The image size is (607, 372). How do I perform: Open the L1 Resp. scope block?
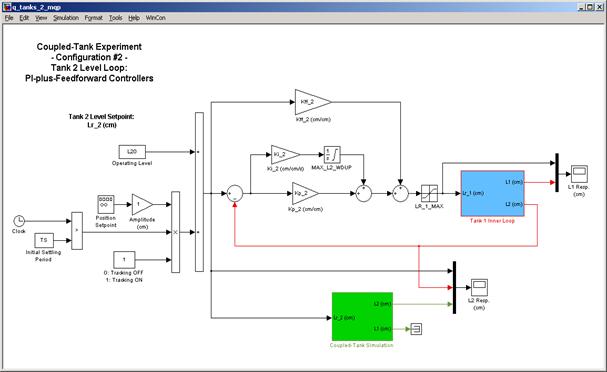click(x=579, y=174)
